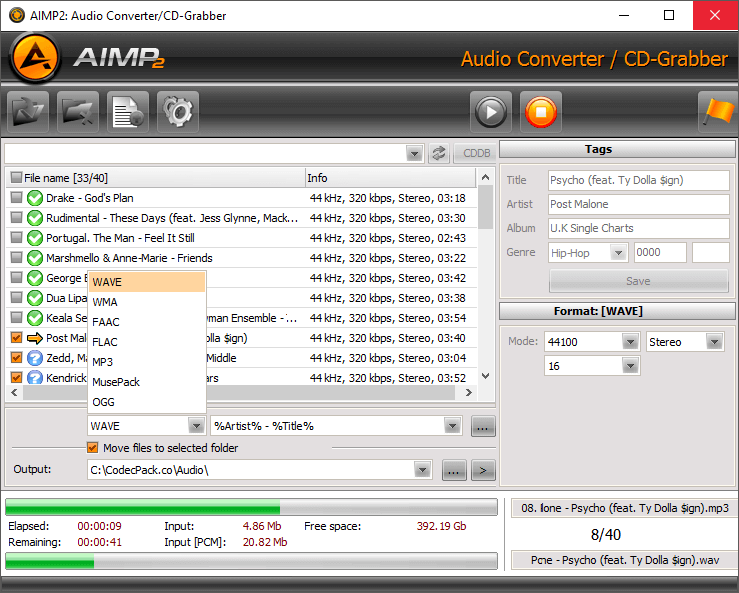This screenshot has width=739, height=593.
Task: Select FLAC in the format list
Action: 147,342
